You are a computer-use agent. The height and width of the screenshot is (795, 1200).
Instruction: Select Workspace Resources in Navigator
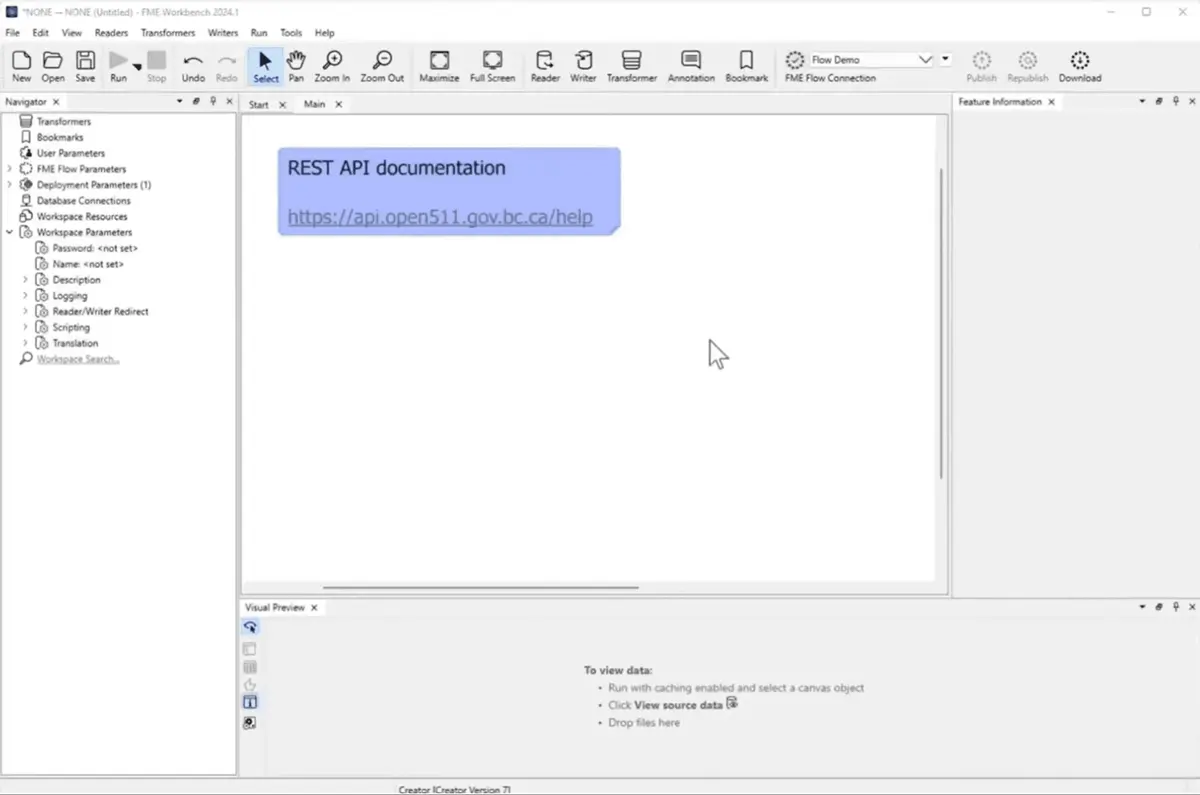tap(82, 217)
